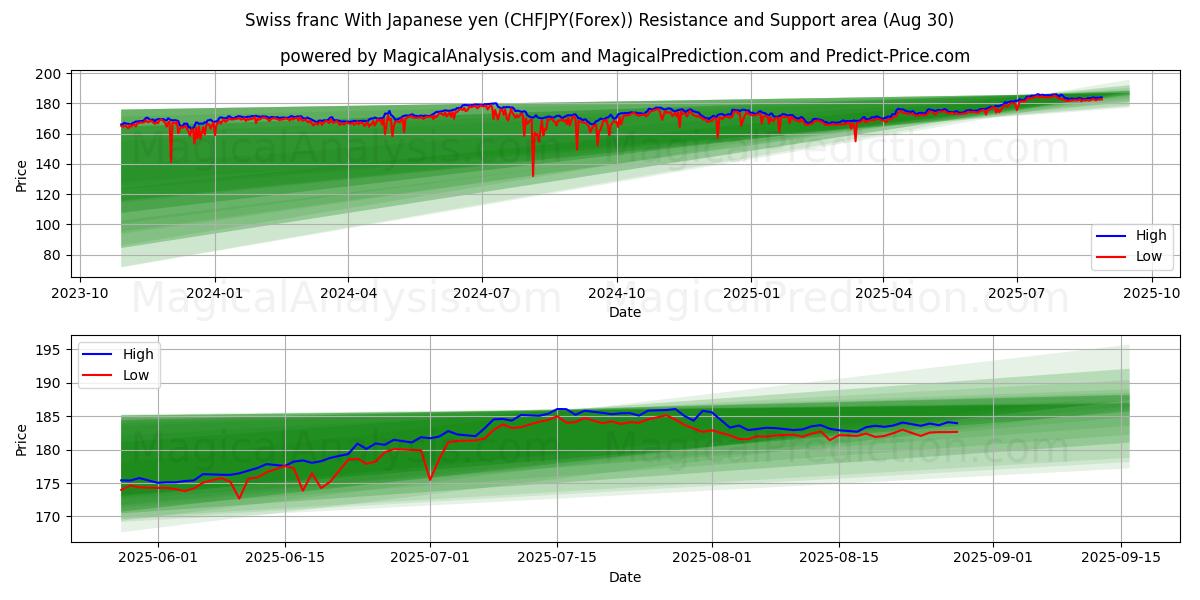The width and height of the screenshot is (1200, 600).
Task: Click the '185' price tick label
Action: tap(50, 417)
